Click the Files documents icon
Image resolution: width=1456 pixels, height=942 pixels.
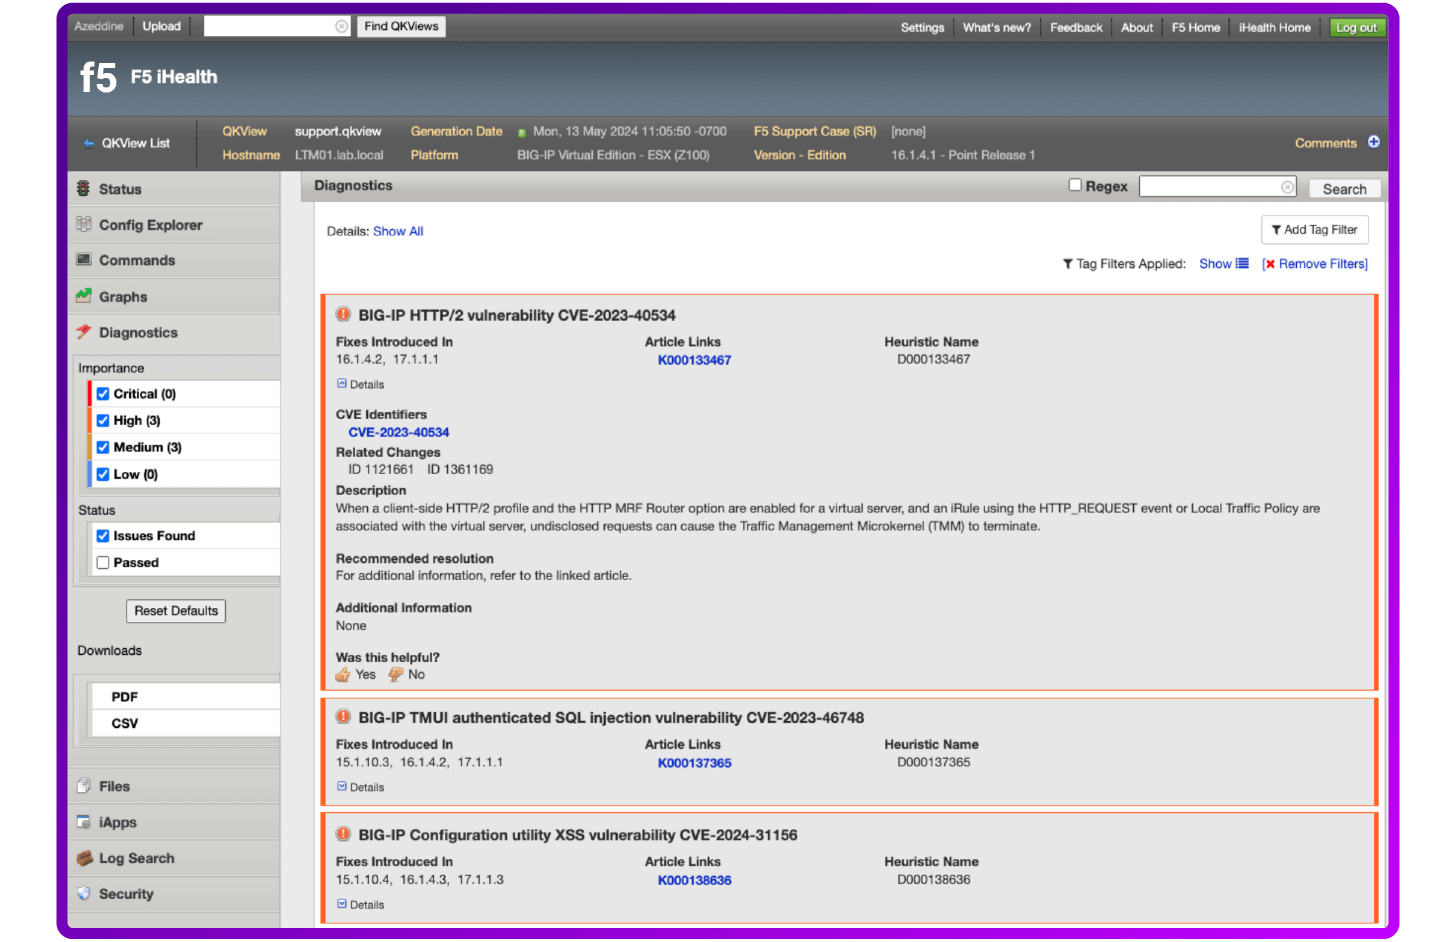point(84,786)
